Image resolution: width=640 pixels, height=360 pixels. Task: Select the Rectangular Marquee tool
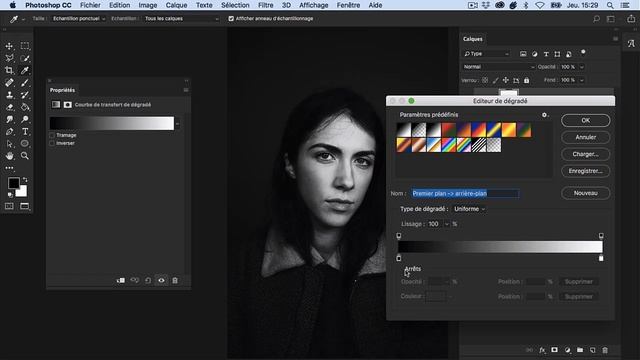pyautogui.click(x=25, y=46)
